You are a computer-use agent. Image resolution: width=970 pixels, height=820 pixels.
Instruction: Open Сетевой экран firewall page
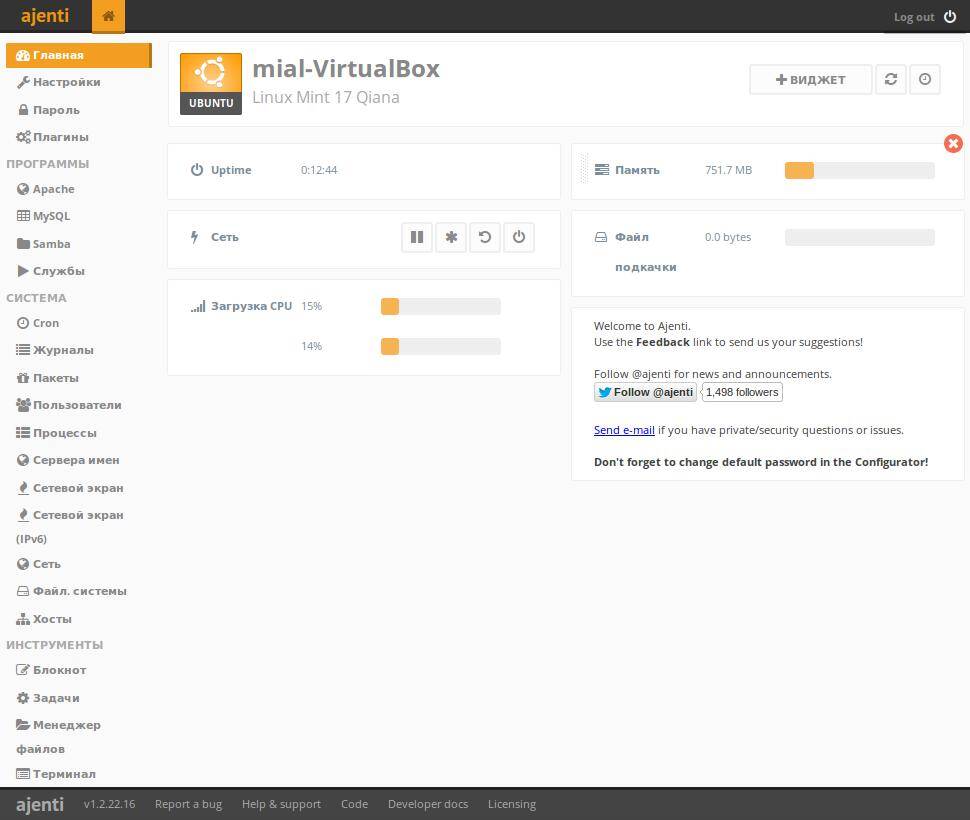pyautogui.click(x=71, y=488)
